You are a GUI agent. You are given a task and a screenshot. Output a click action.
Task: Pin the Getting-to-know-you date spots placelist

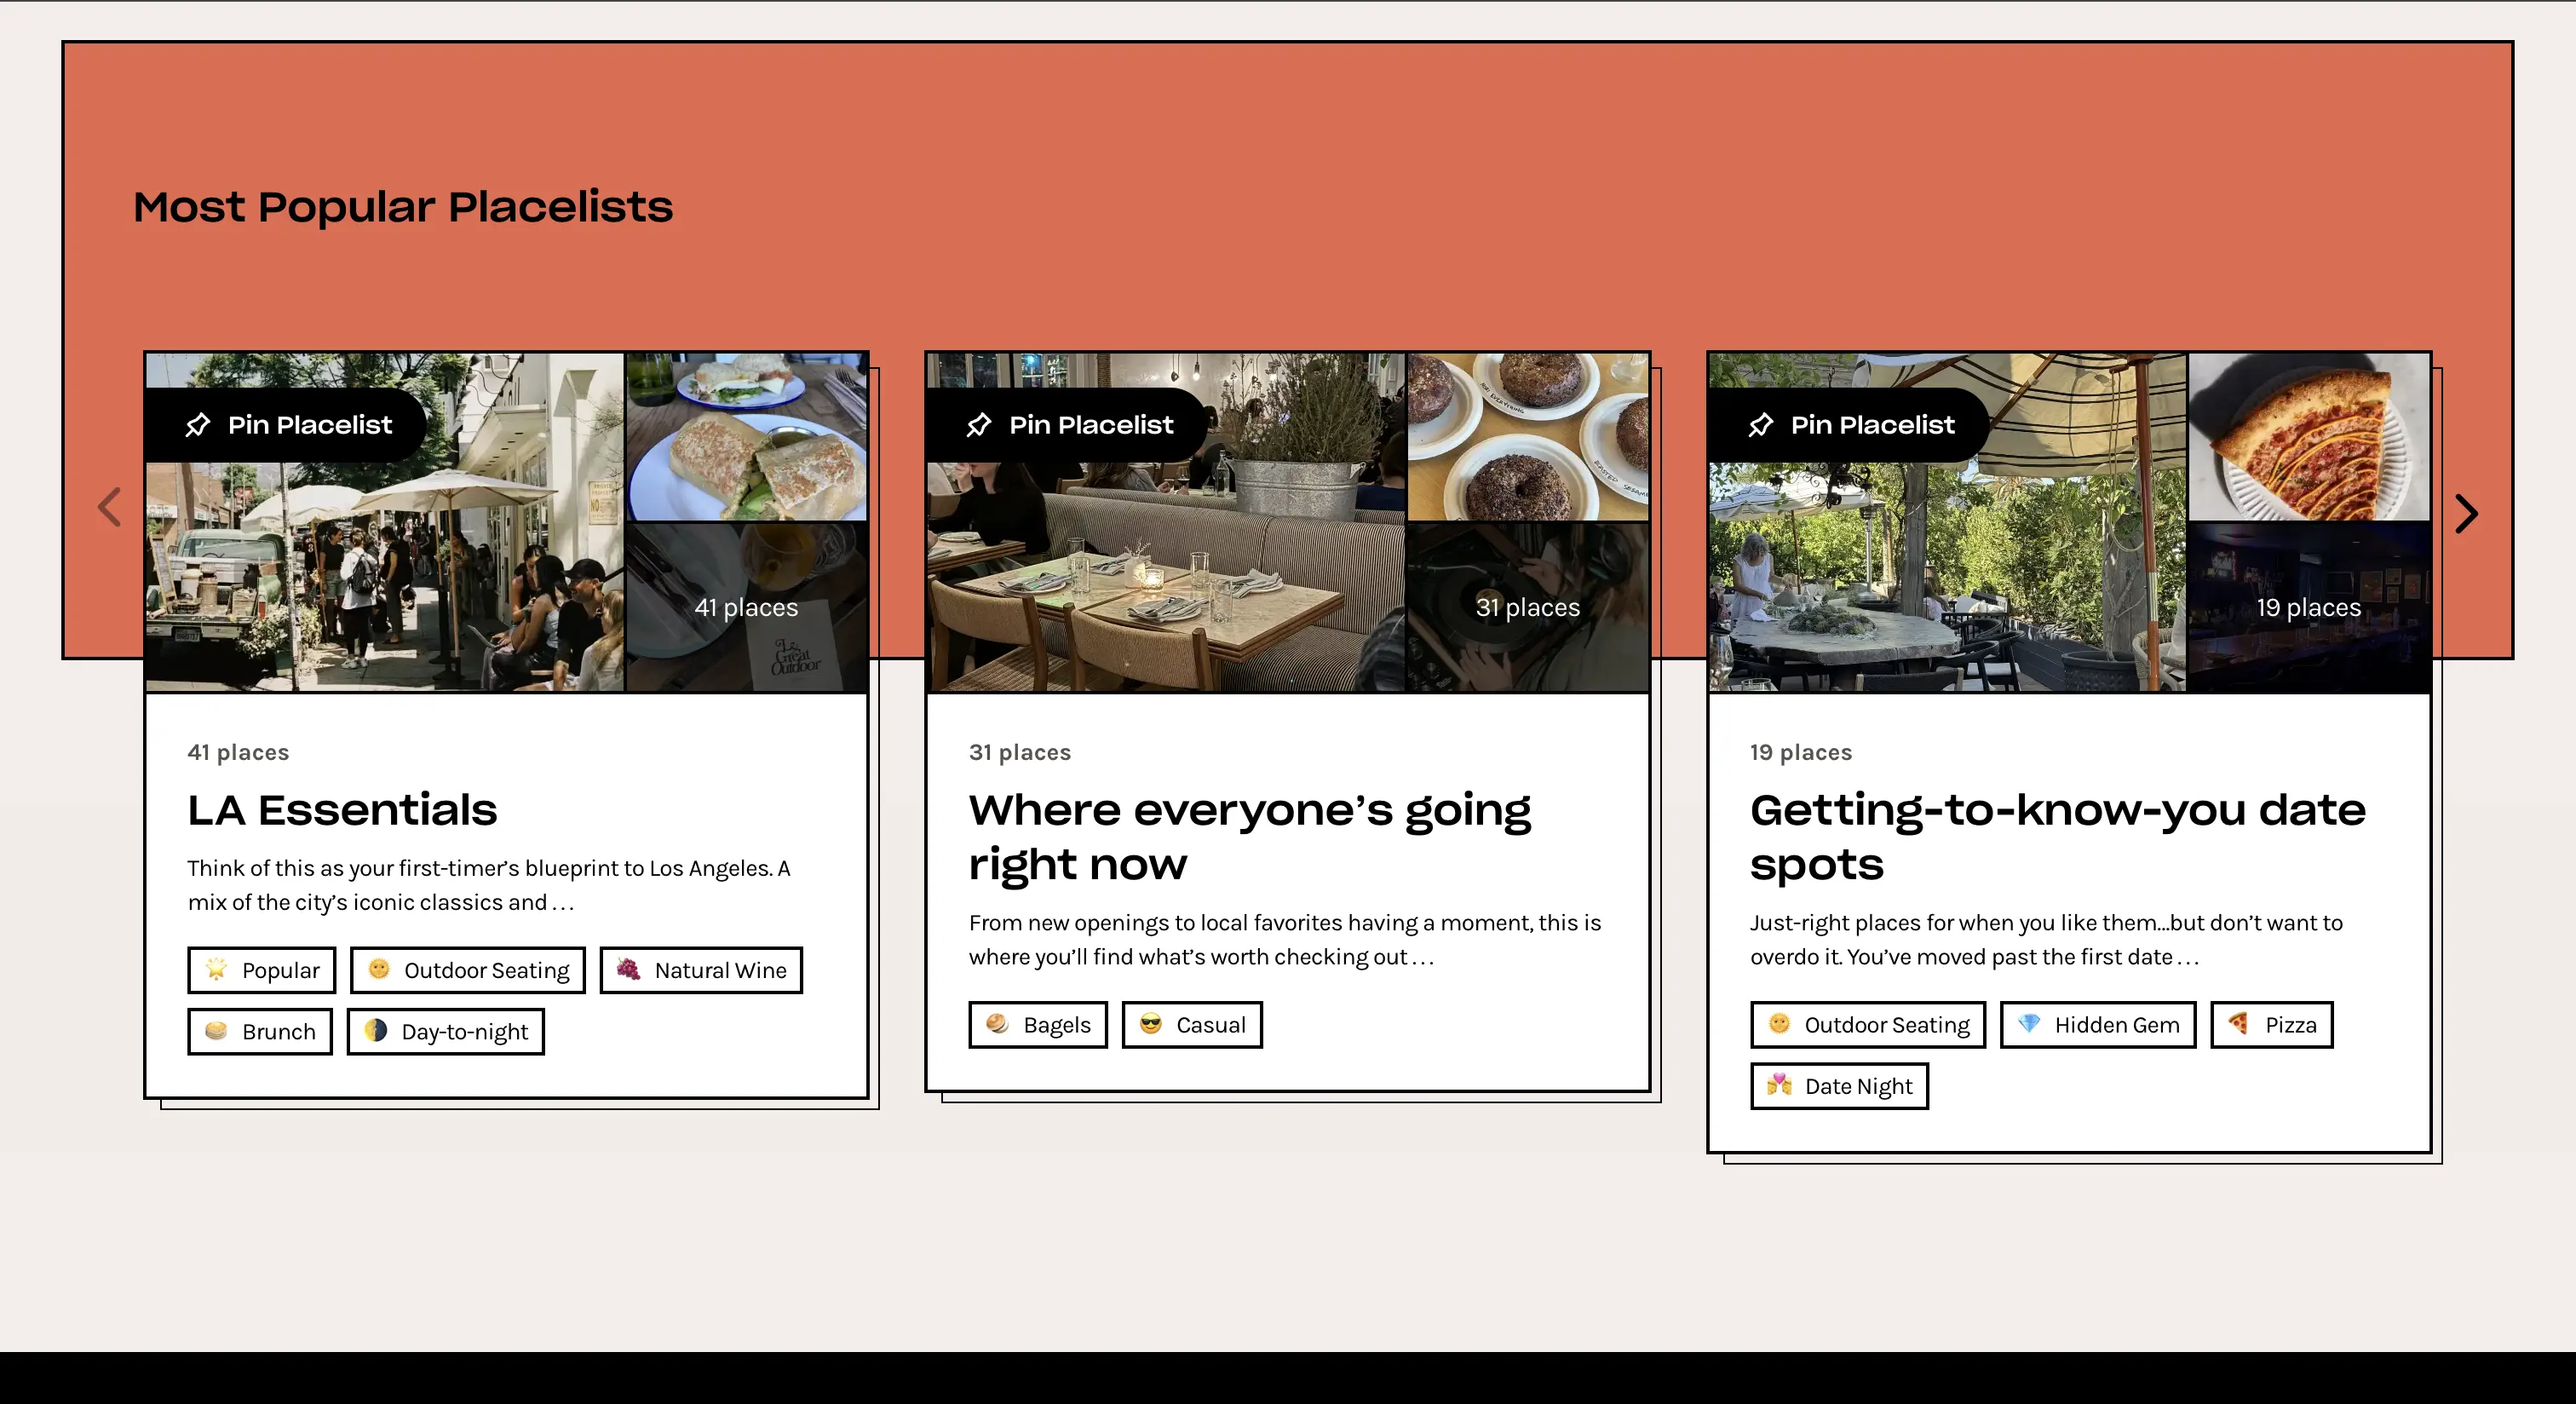[1850, 425]
